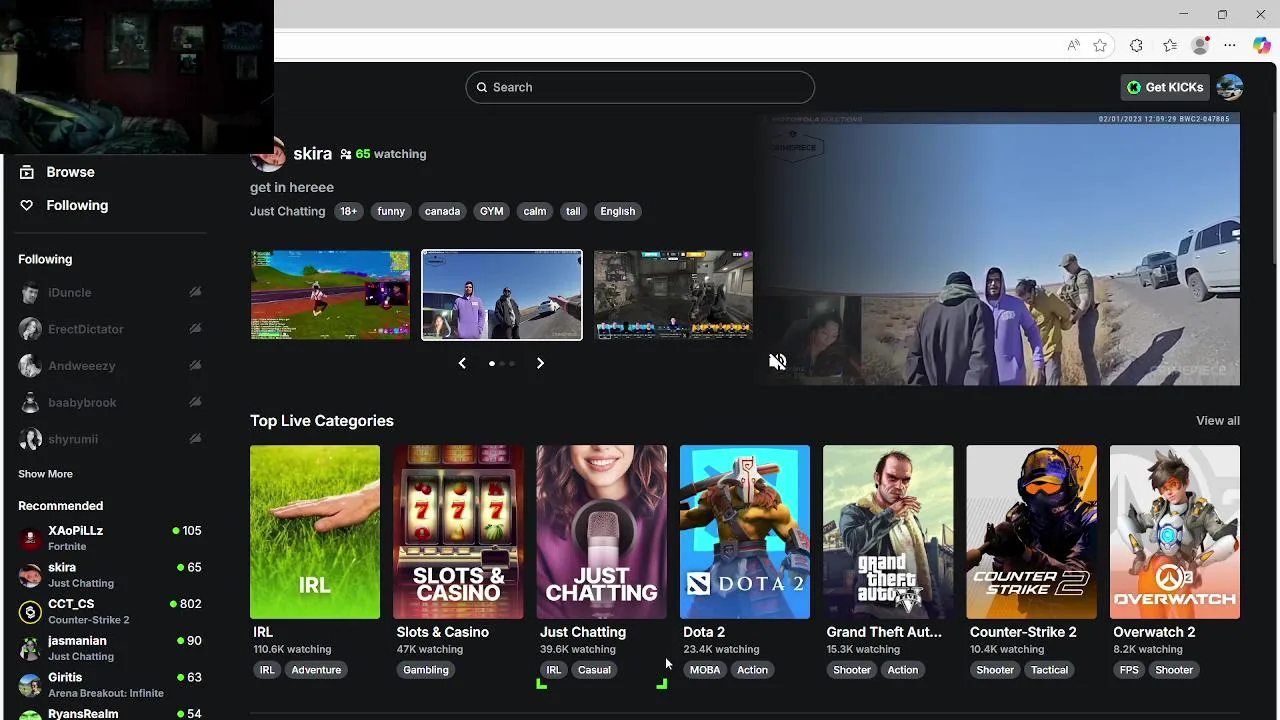Add page to favorites star icon
The image size is (1280, 720).
coord(1100,45)
